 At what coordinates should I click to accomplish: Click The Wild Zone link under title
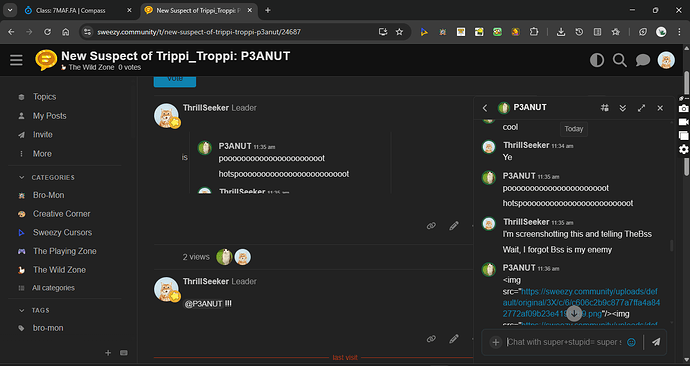click(91, 67)
